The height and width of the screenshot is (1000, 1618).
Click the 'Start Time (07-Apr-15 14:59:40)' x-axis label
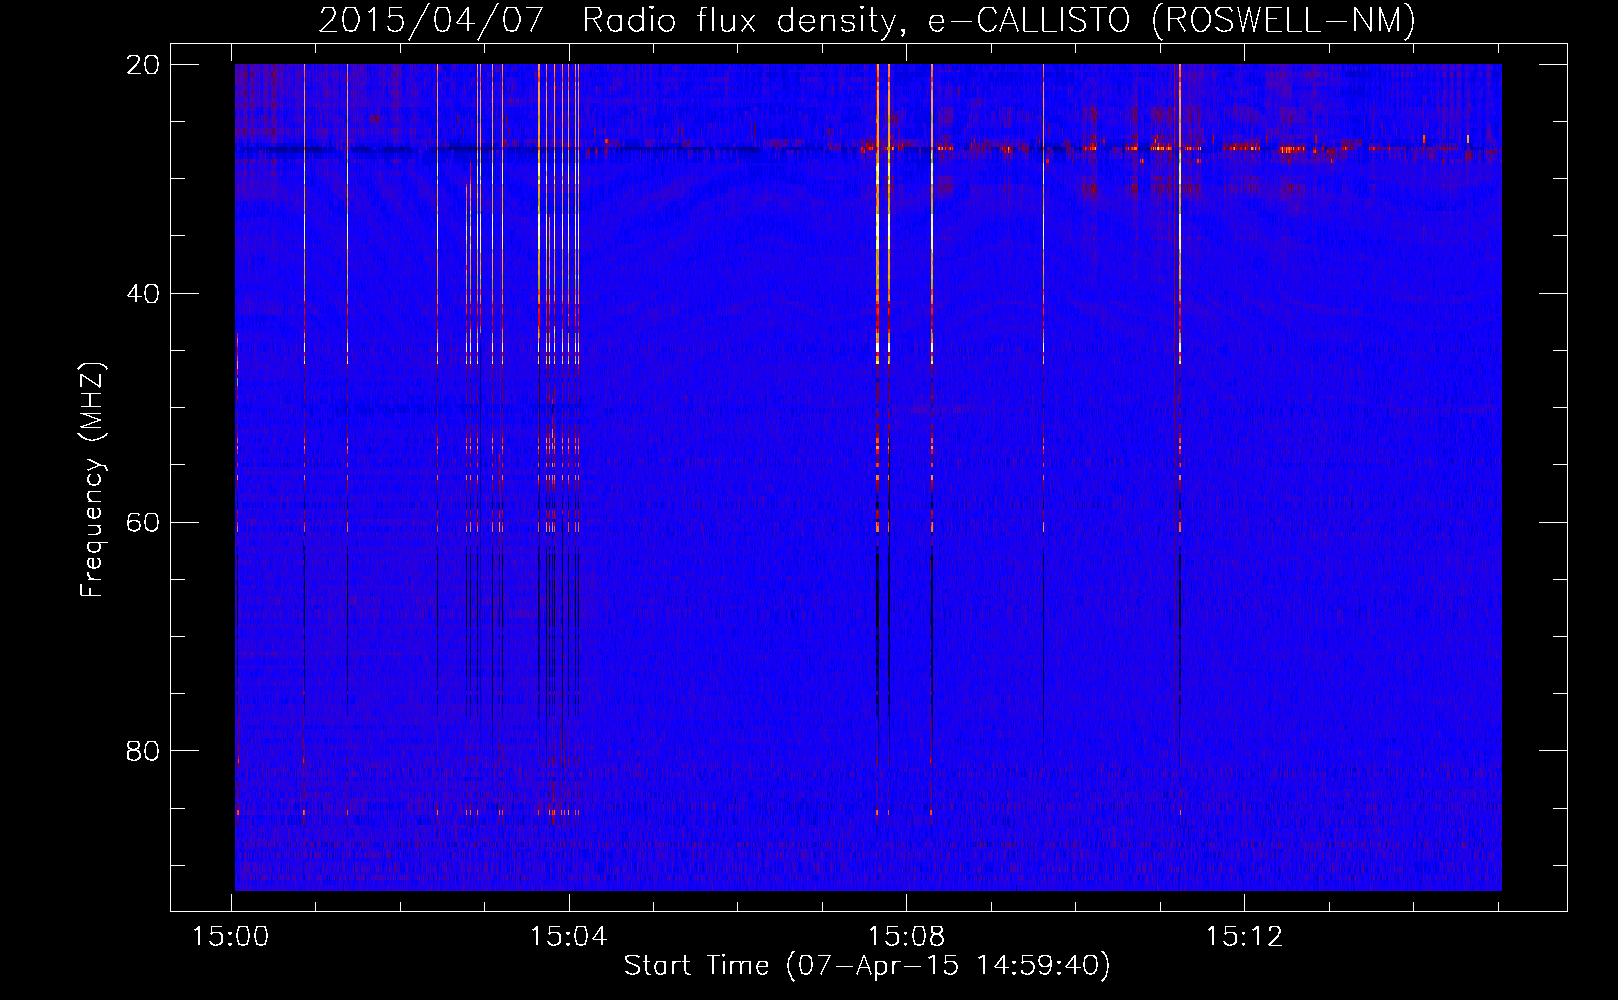point(867,966)
